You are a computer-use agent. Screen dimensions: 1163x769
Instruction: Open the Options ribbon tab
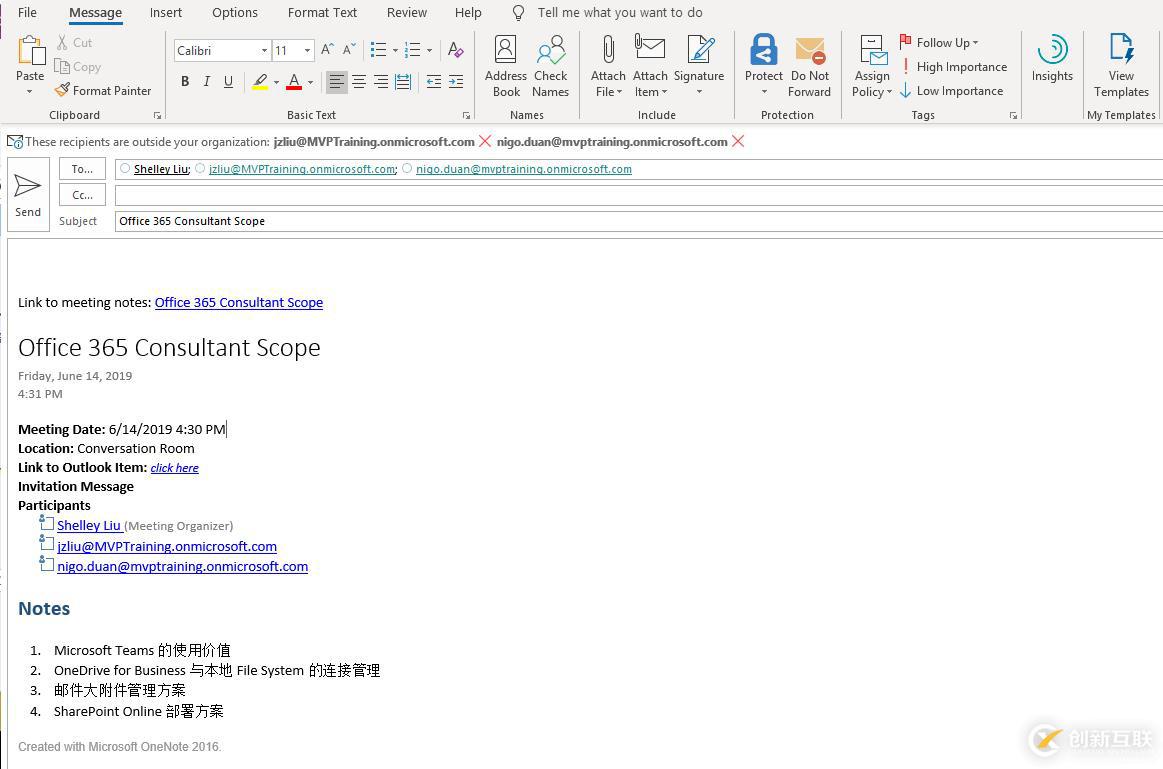(234, 12)
